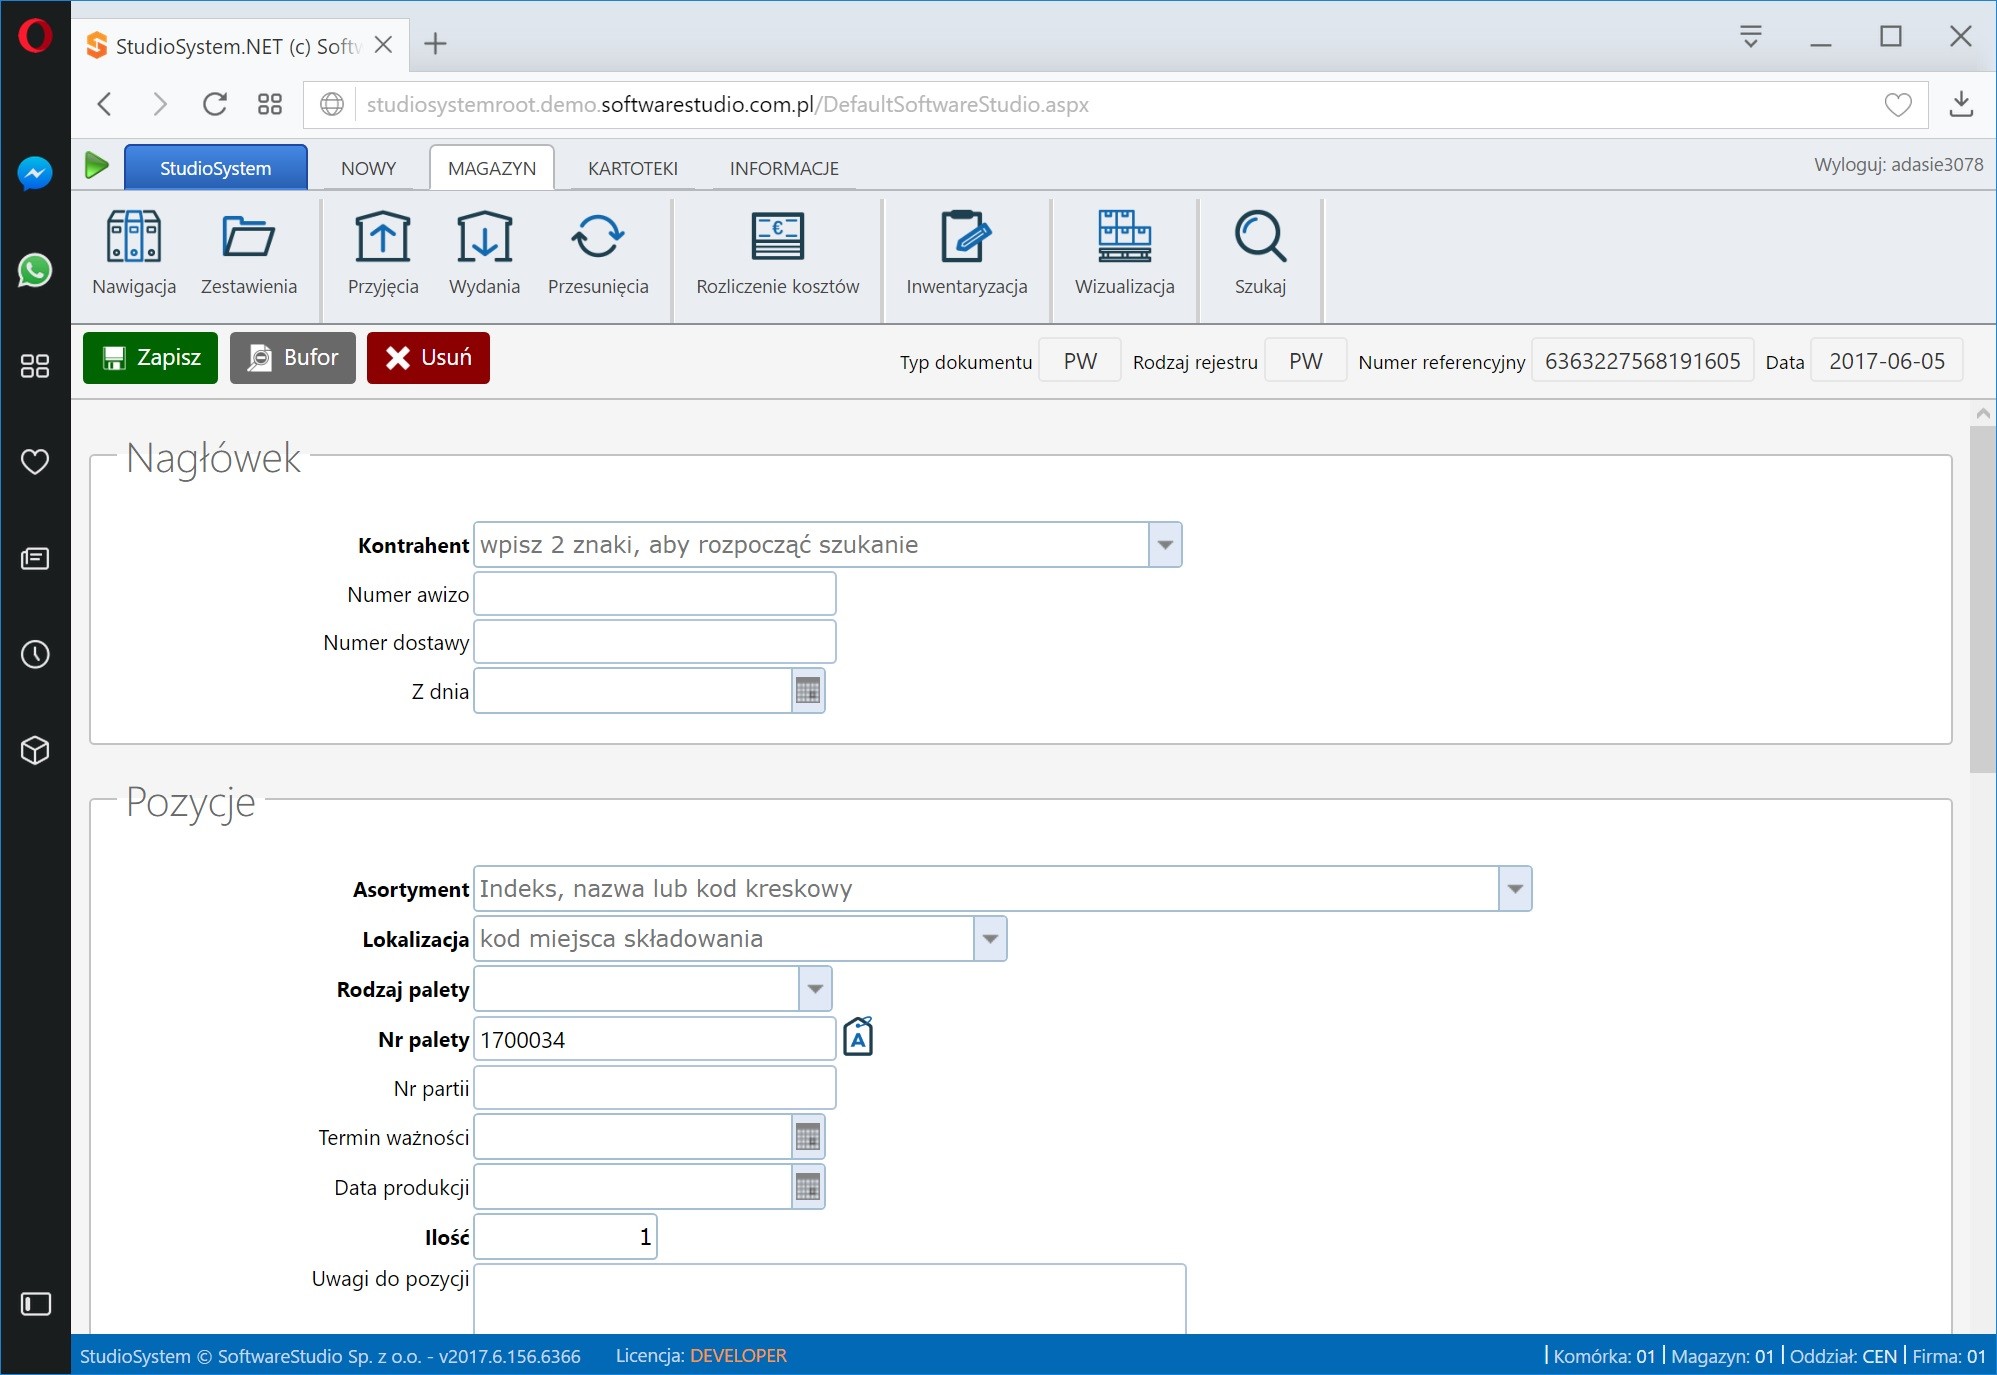Toggle sidebar panel icon at bottom
This screenshot has height=1375, width=1997.
[x=35, y=1304]
